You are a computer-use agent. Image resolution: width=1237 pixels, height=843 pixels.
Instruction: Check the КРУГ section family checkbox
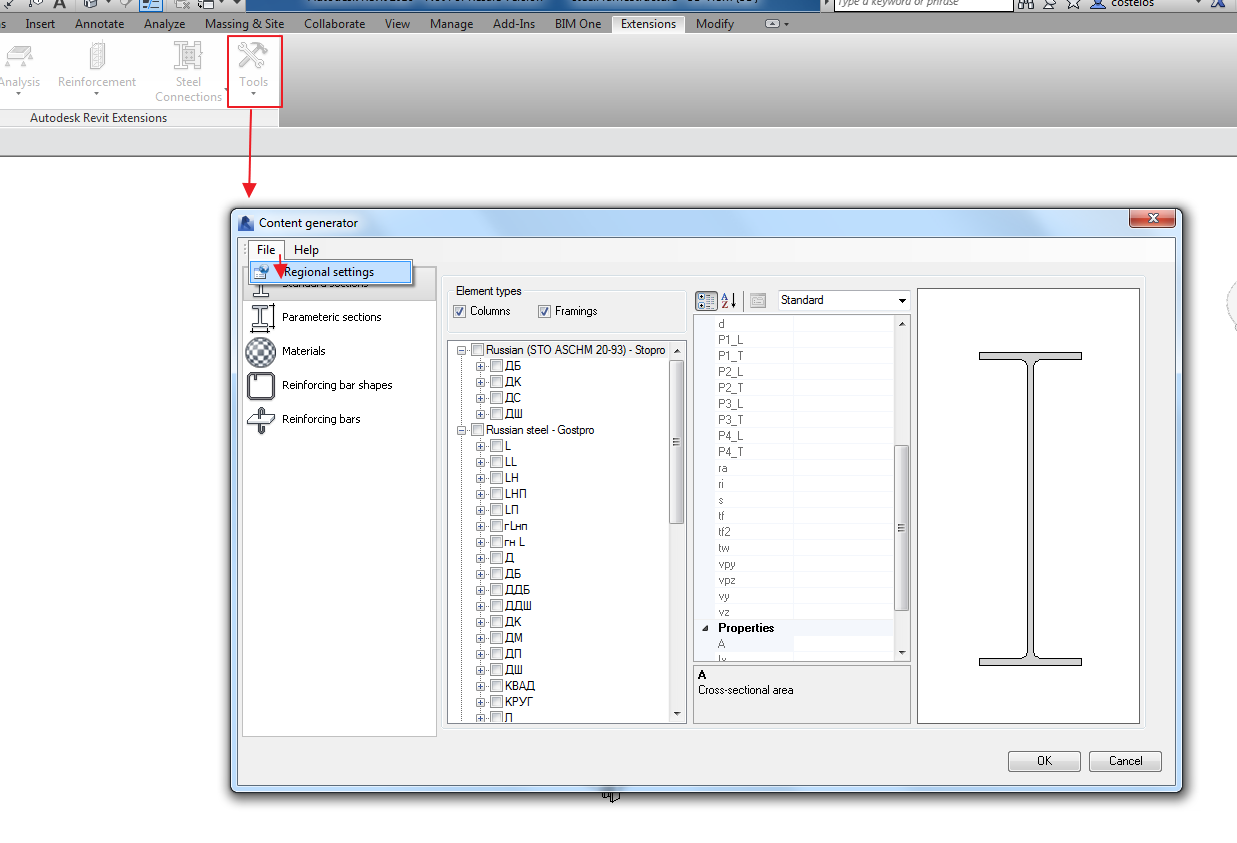[496, 702]
